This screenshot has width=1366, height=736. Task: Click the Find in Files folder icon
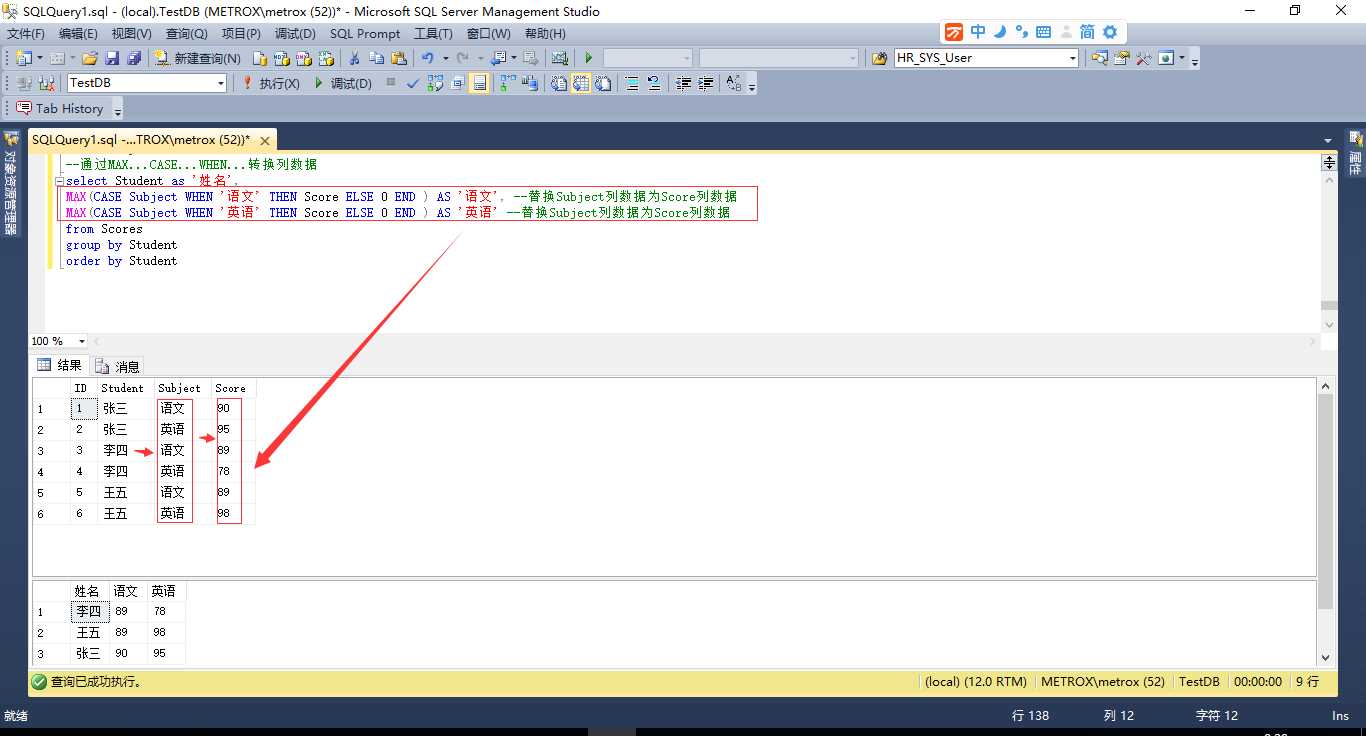click(x=879, y=58)
